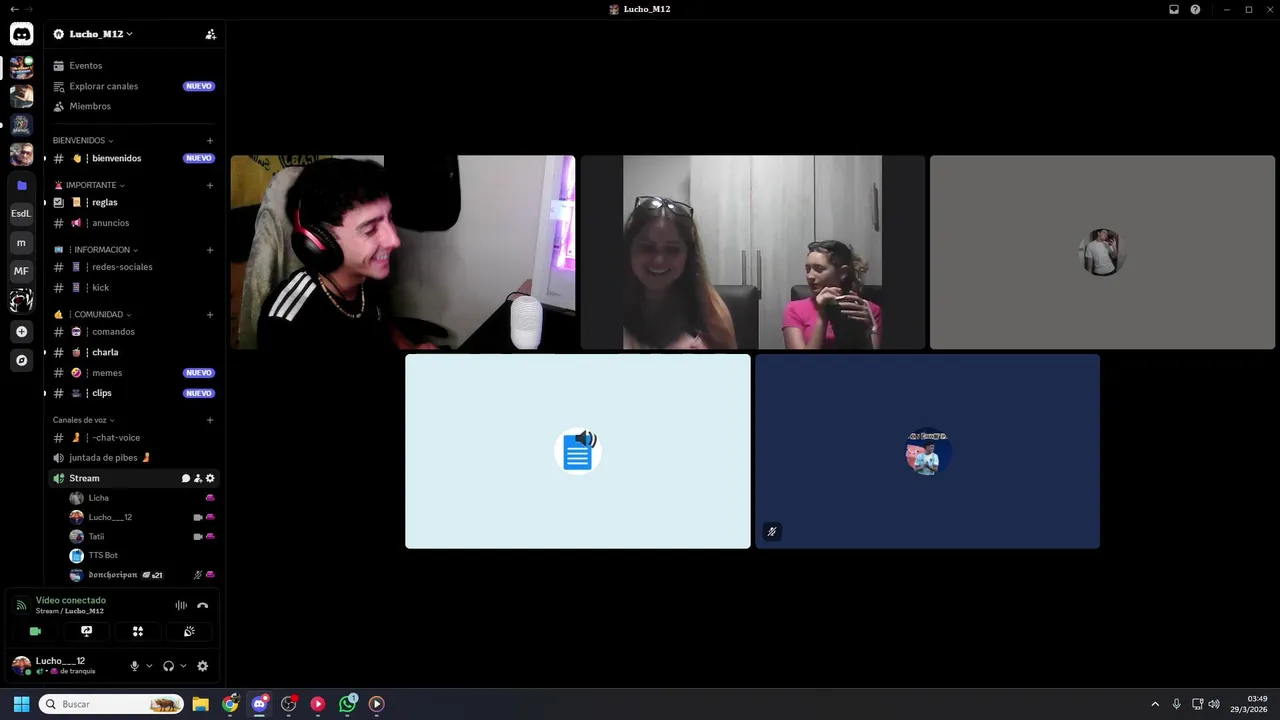1280x720 pixels.
Task: Create channel in INFORMACION category
Action: (x=210, y=250)
